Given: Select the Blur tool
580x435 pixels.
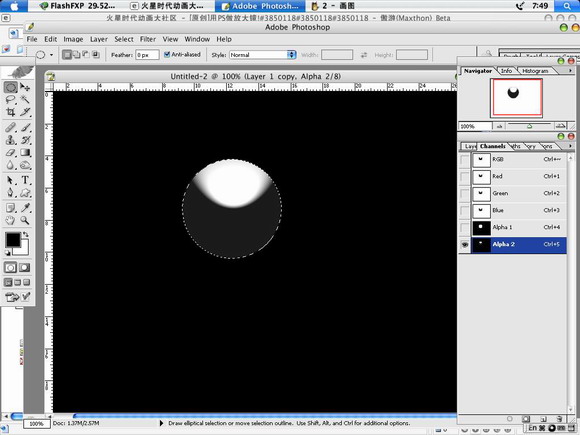Looking at the screenshot, I should [x=10, y=165].
